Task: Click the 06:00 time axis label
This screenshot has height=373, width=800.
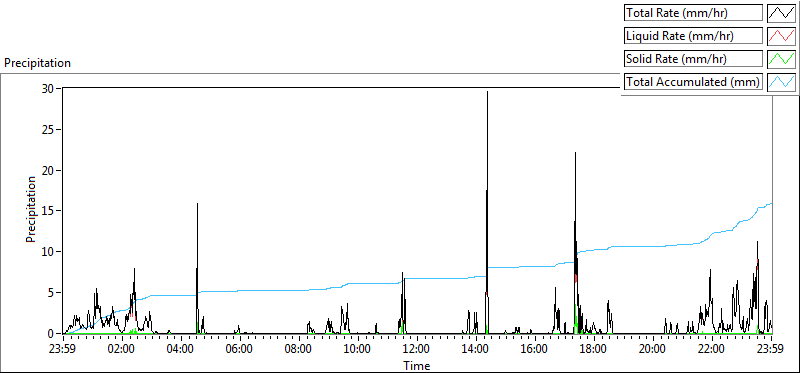Action: tap(240, 350)
